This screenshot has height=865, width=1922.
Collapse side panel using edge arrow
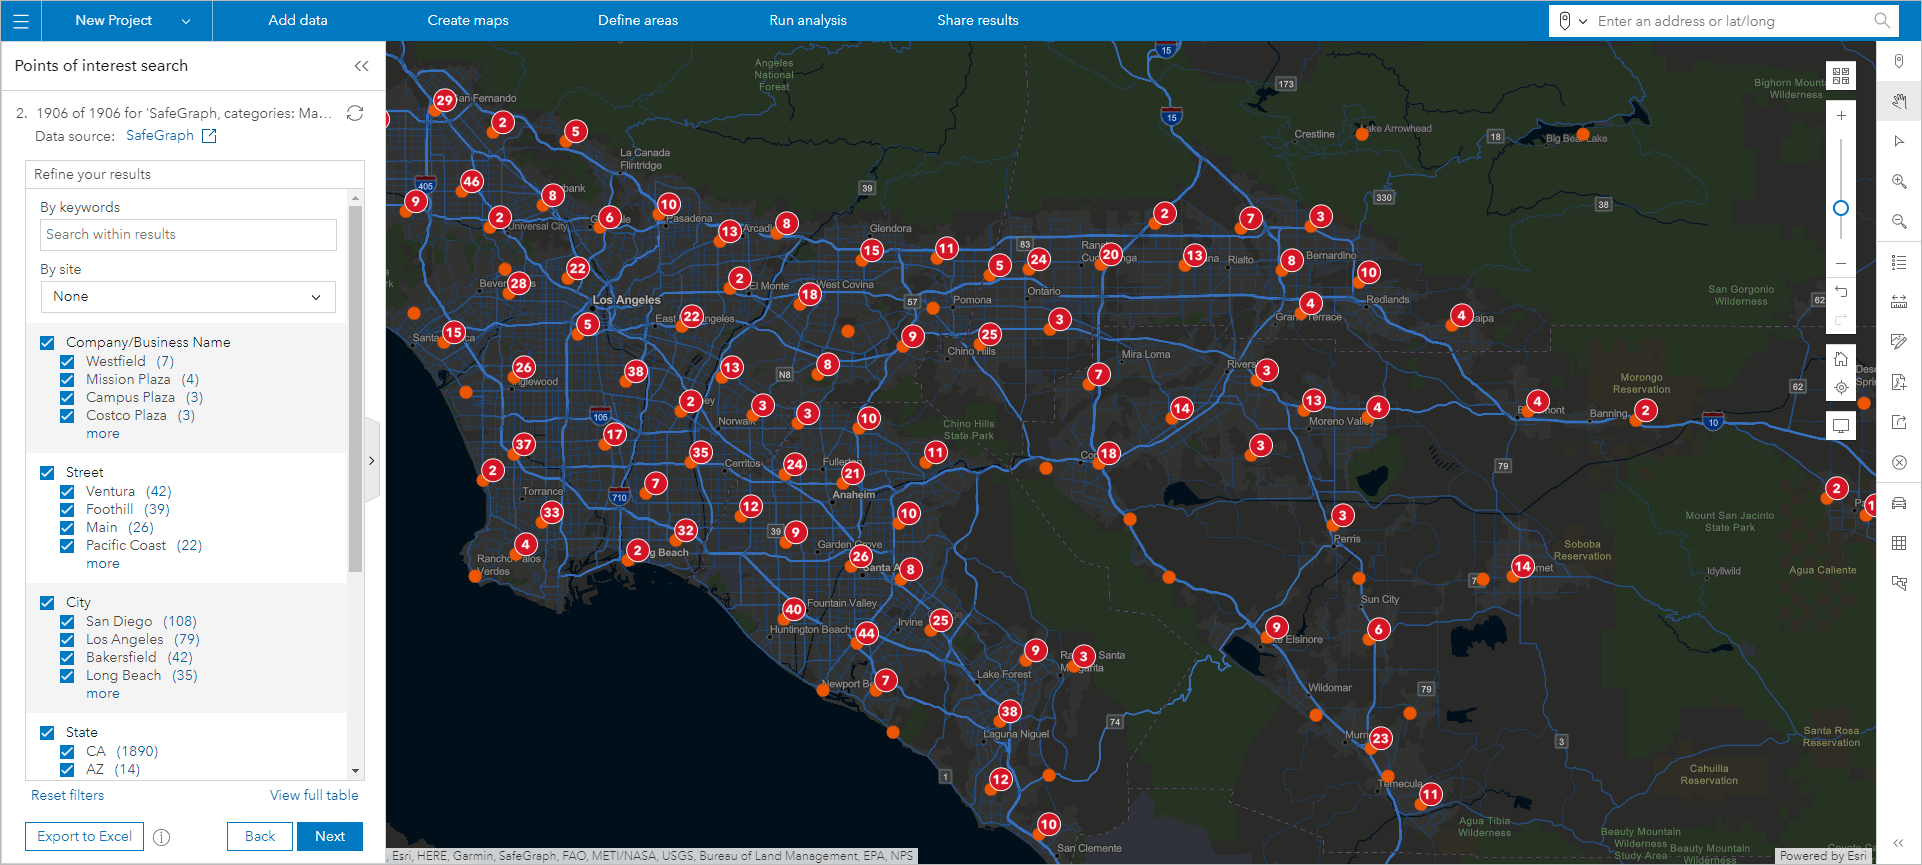point(372,461)
